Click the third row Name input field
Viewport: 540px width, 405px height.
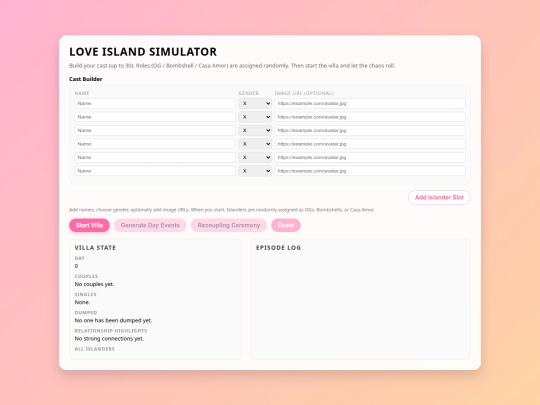tap(155, 130)
